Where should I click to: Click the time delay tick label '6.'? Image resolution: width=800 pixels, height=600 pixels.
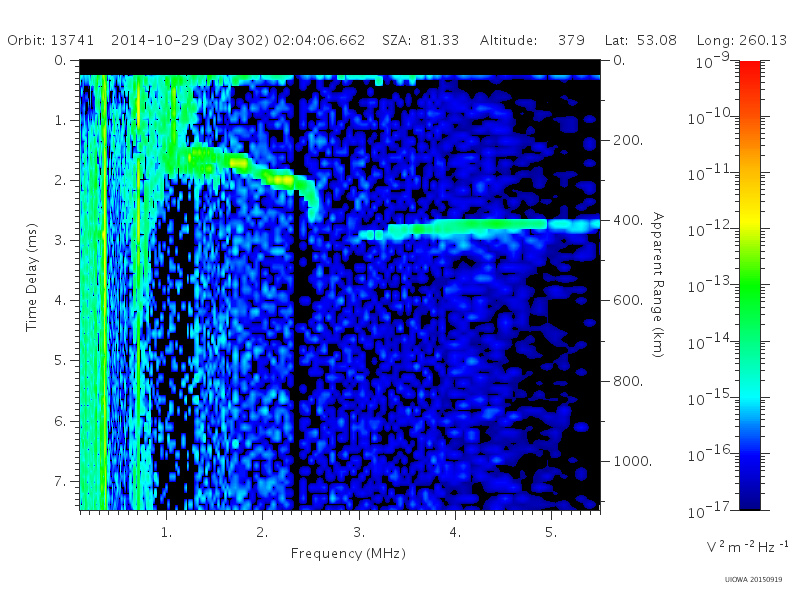tap(60, 421)
